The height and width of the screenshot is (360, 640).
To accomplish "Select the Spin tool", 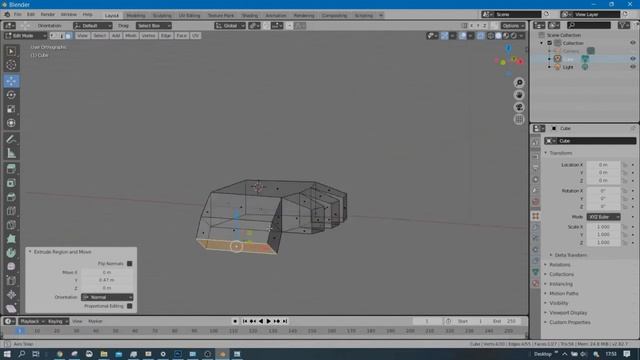I will tap(11, 253).
